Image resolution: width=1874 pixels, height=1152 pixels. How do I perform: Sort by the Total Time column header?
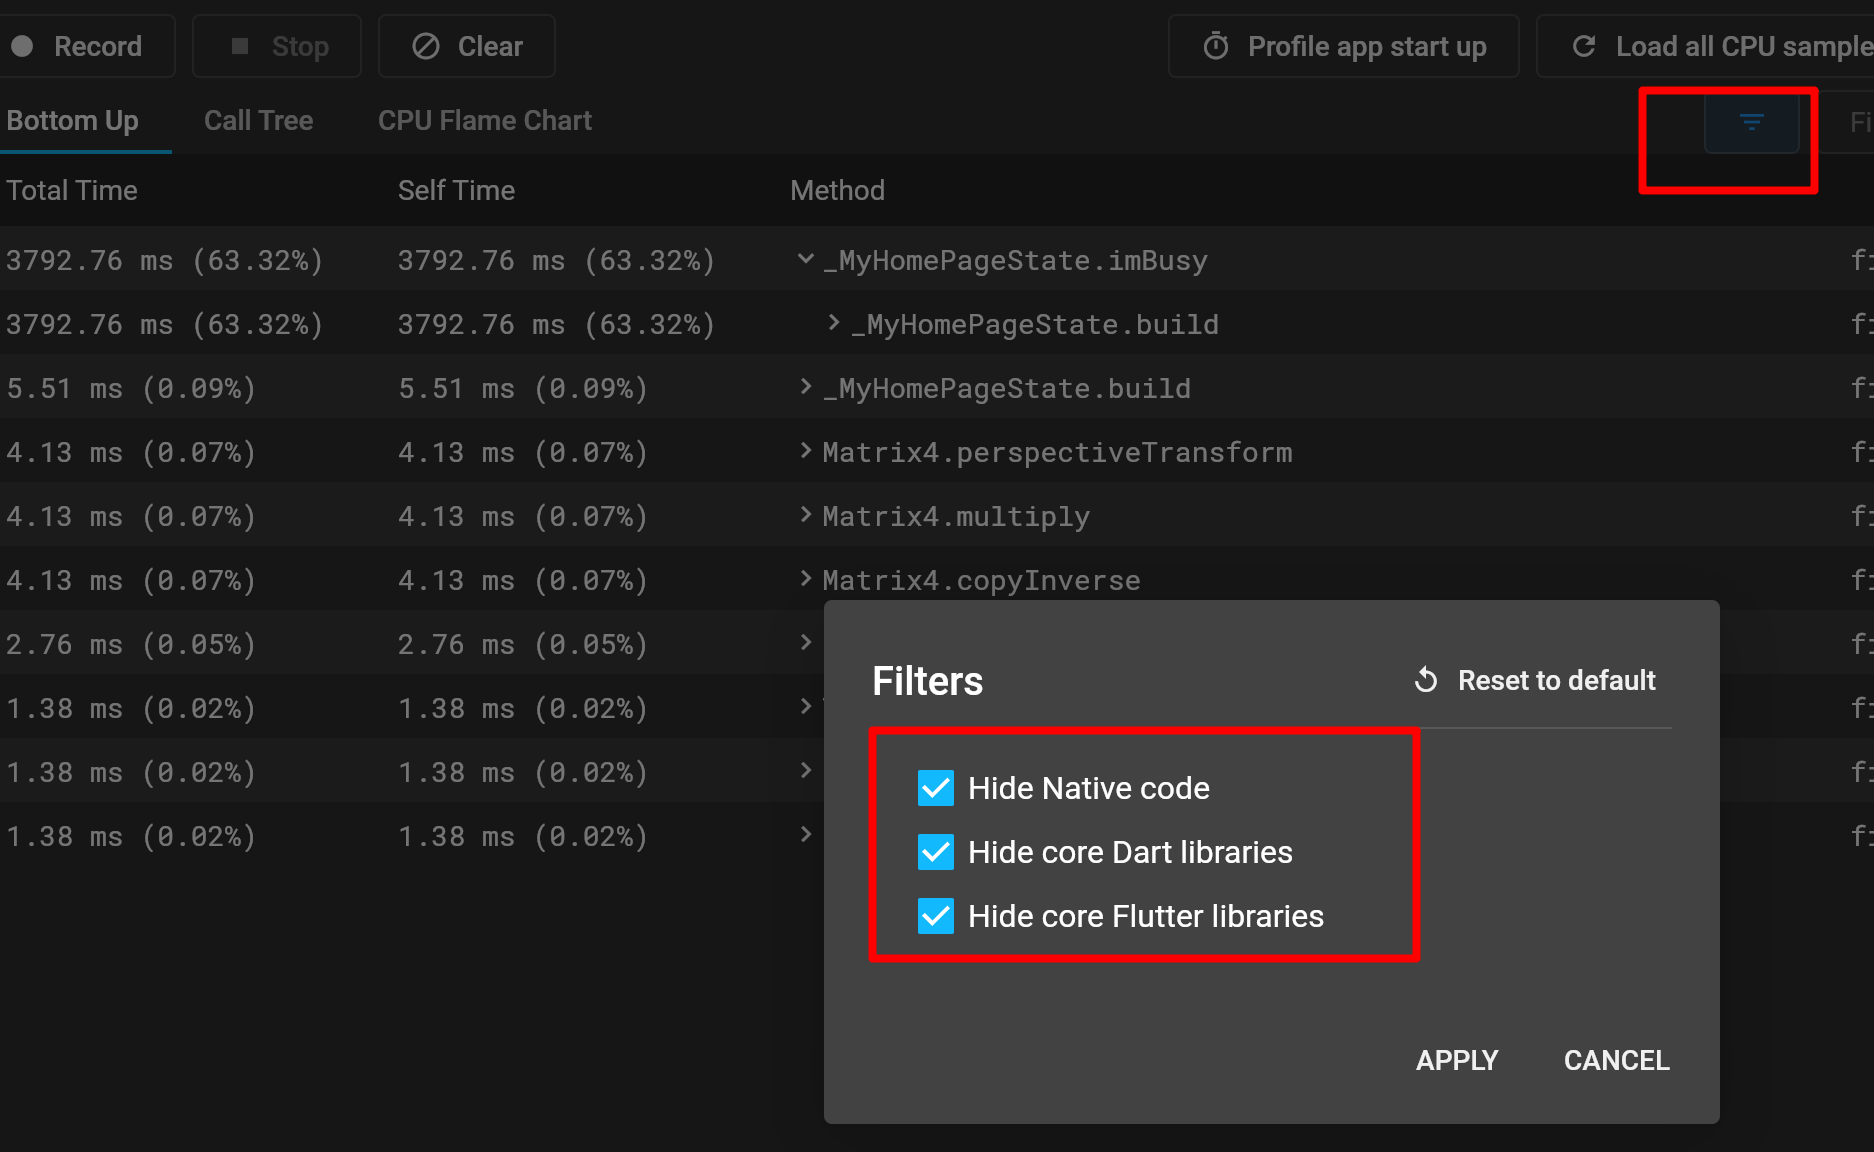click(x=72, y=190)
